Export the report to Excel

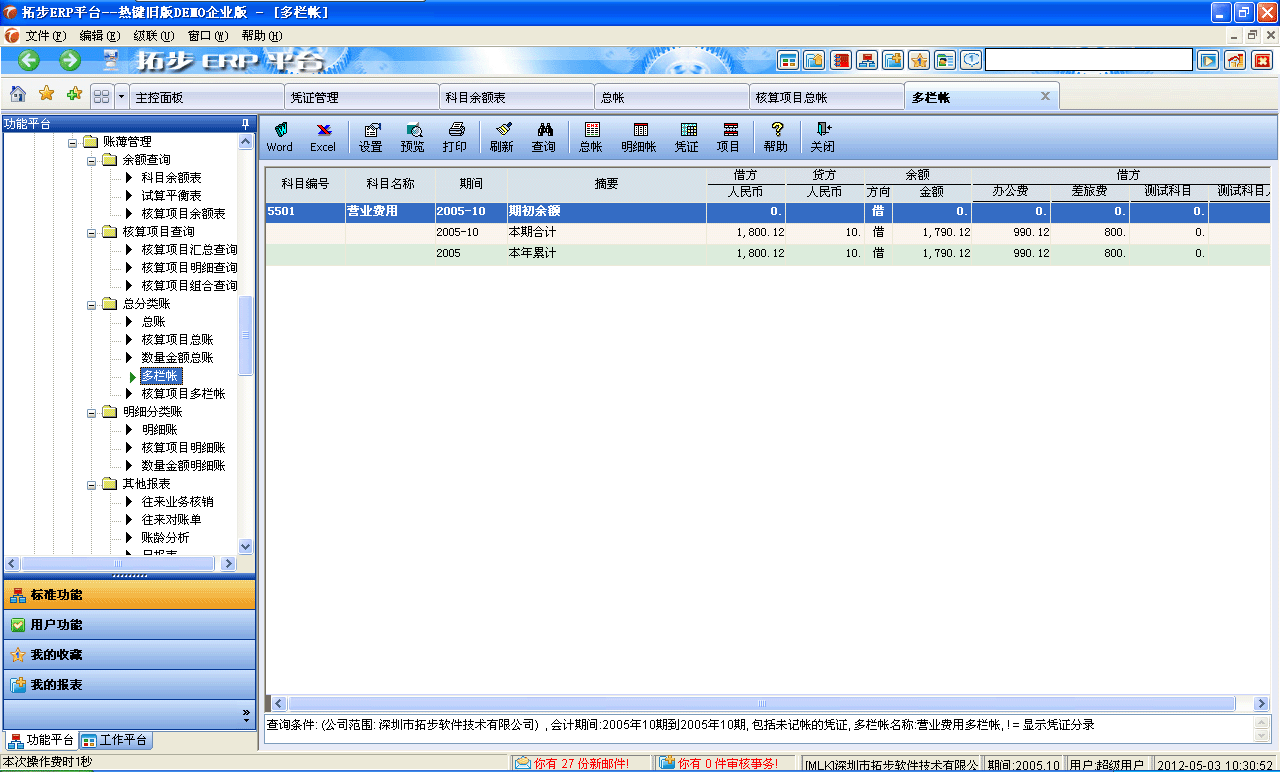[323, 137]
